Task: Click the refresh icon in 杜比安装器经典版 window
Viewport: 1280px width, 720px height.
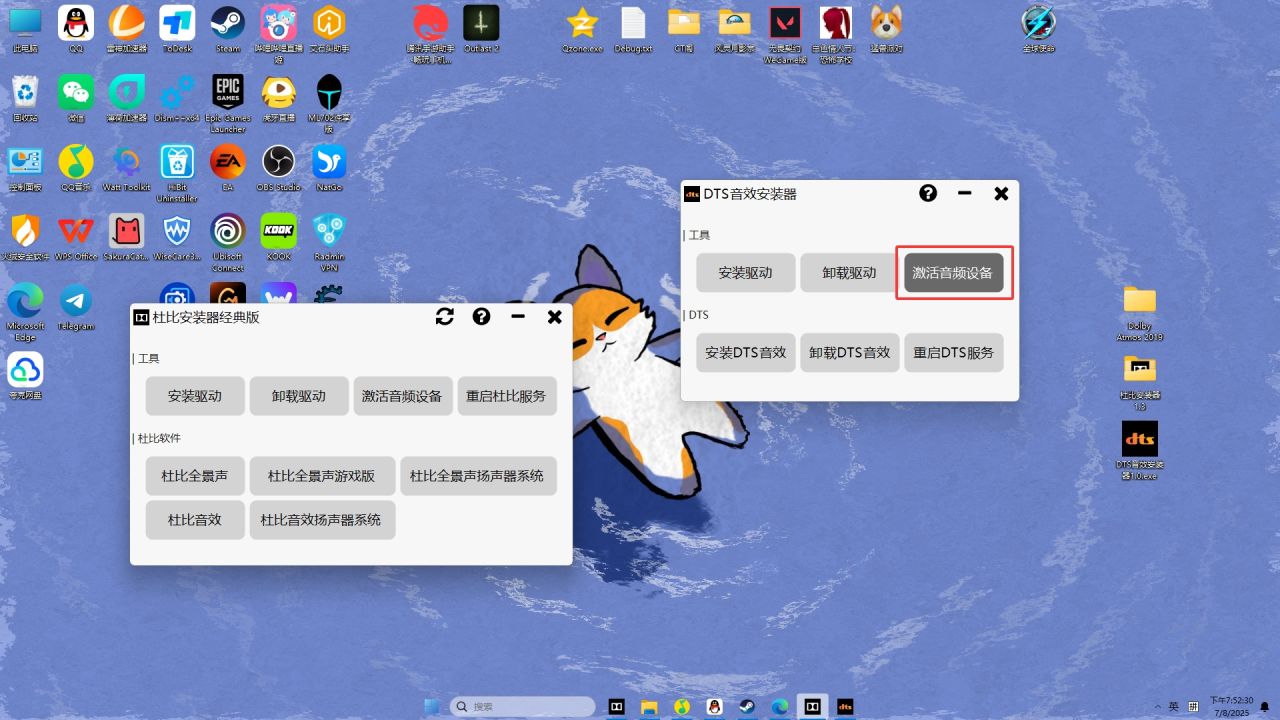Action: [445, 317]
